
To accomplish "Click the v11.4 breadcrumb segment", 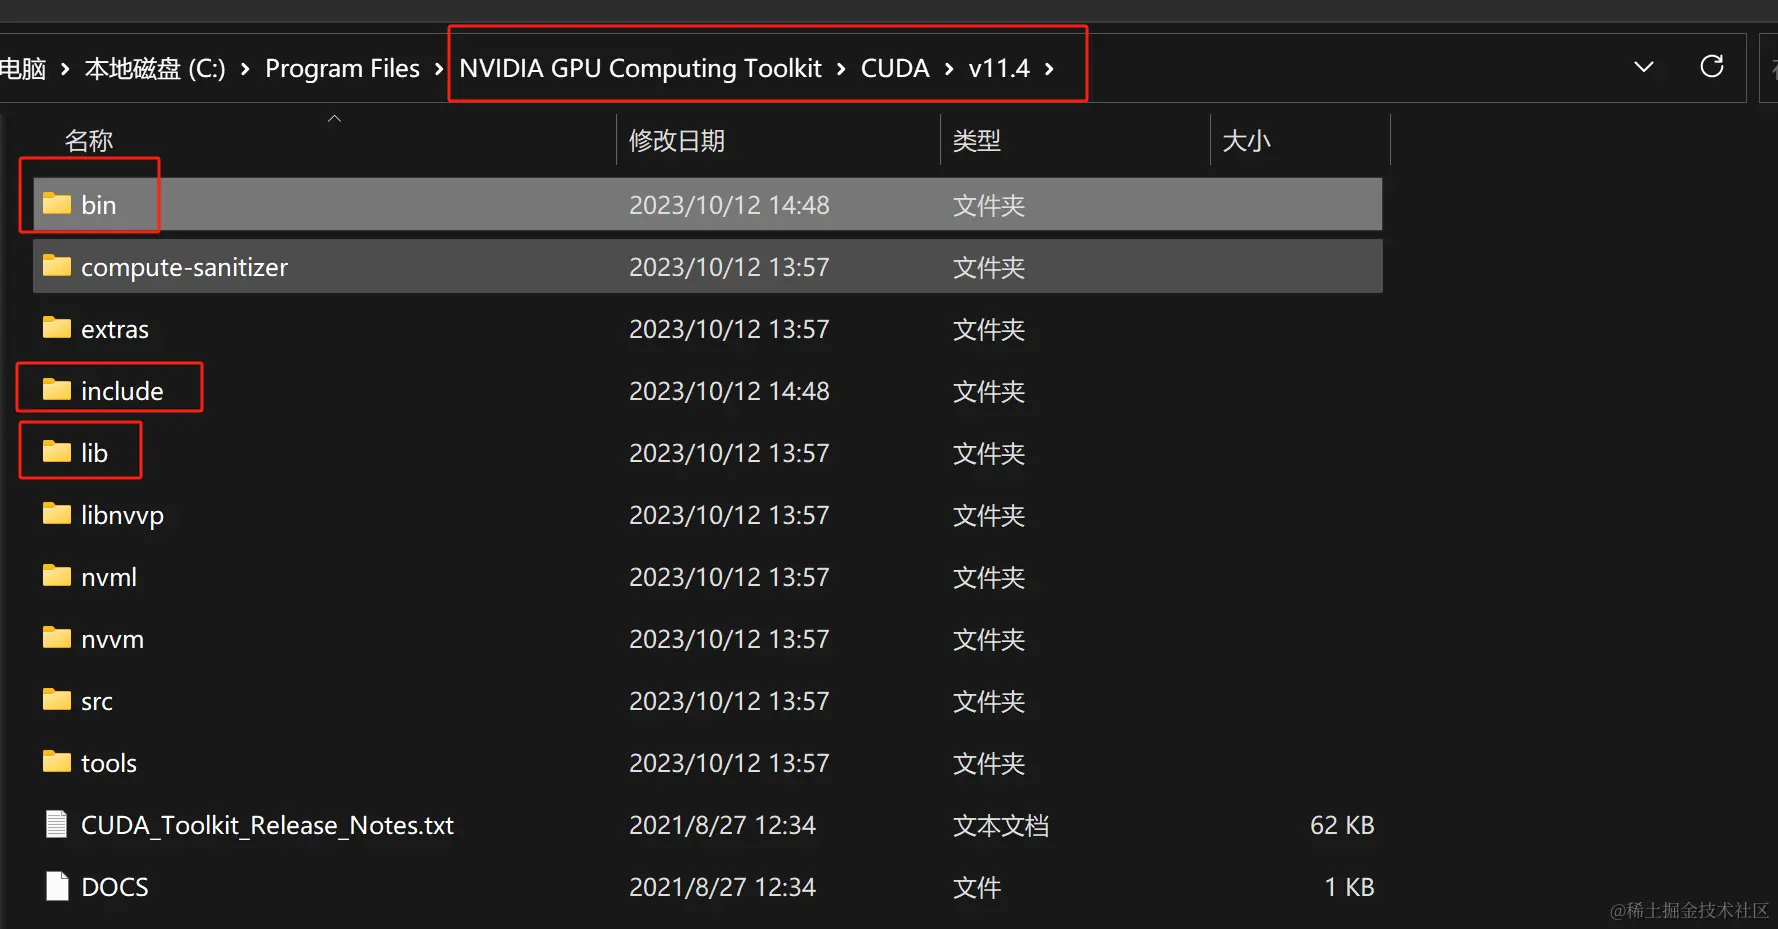I will pos(999,68).
